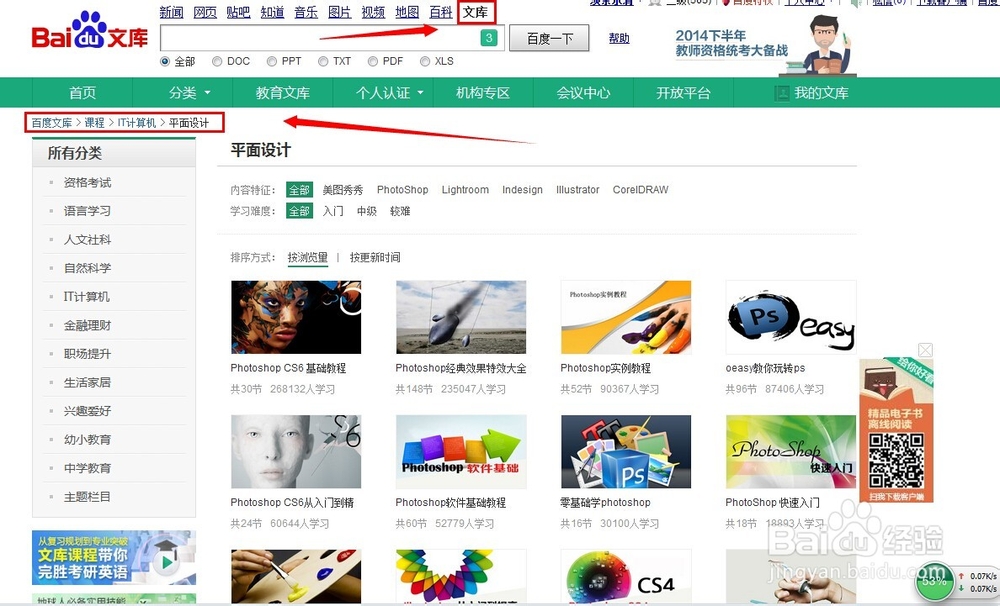Go to 新闻 in top links
The width and height of the screenshot is (1000, 606).
pos(172,12)
